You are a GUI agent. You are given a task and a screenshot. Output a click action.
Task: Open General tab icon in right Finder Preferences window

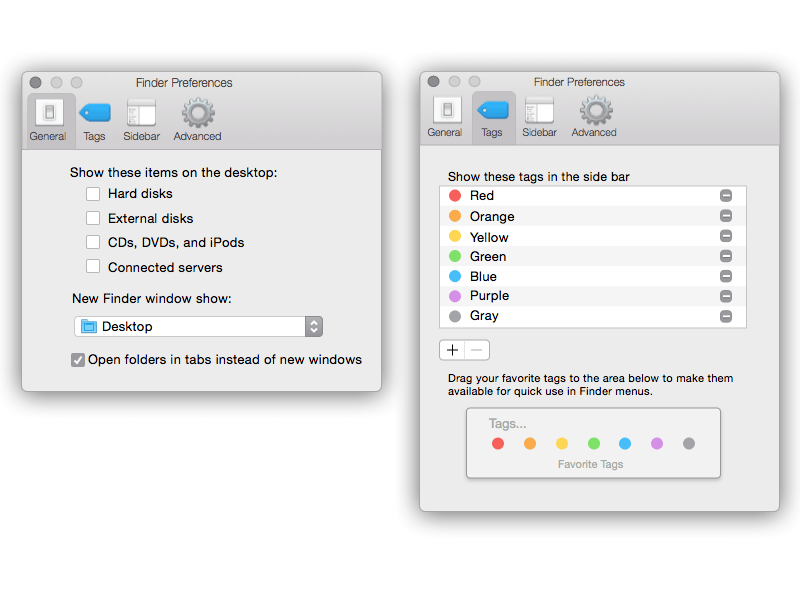[447, 109]
